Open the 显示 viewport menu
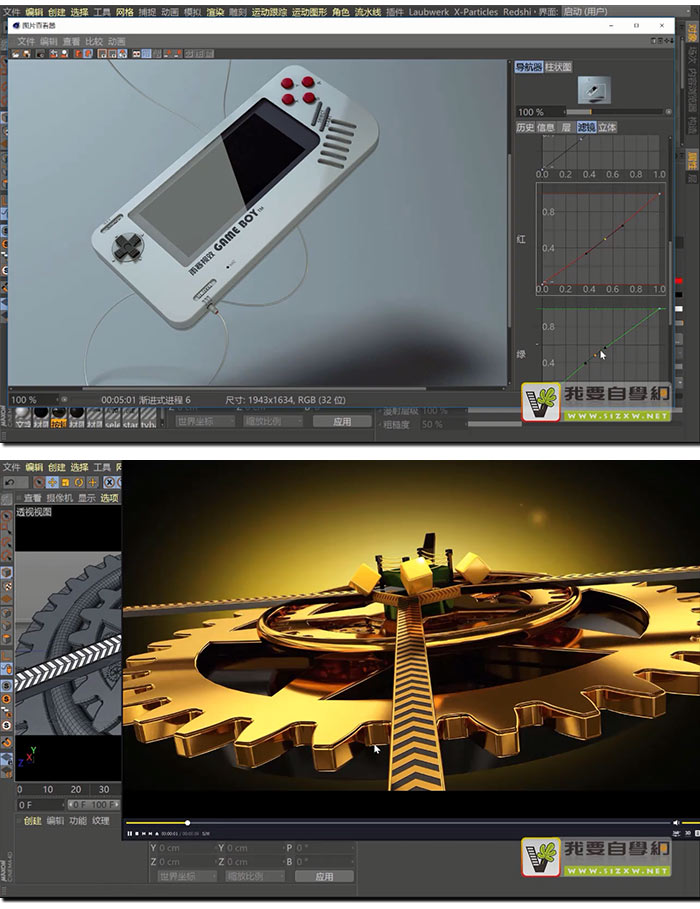Viewport: 700px width, 909px height. click(x=86, y=498)
